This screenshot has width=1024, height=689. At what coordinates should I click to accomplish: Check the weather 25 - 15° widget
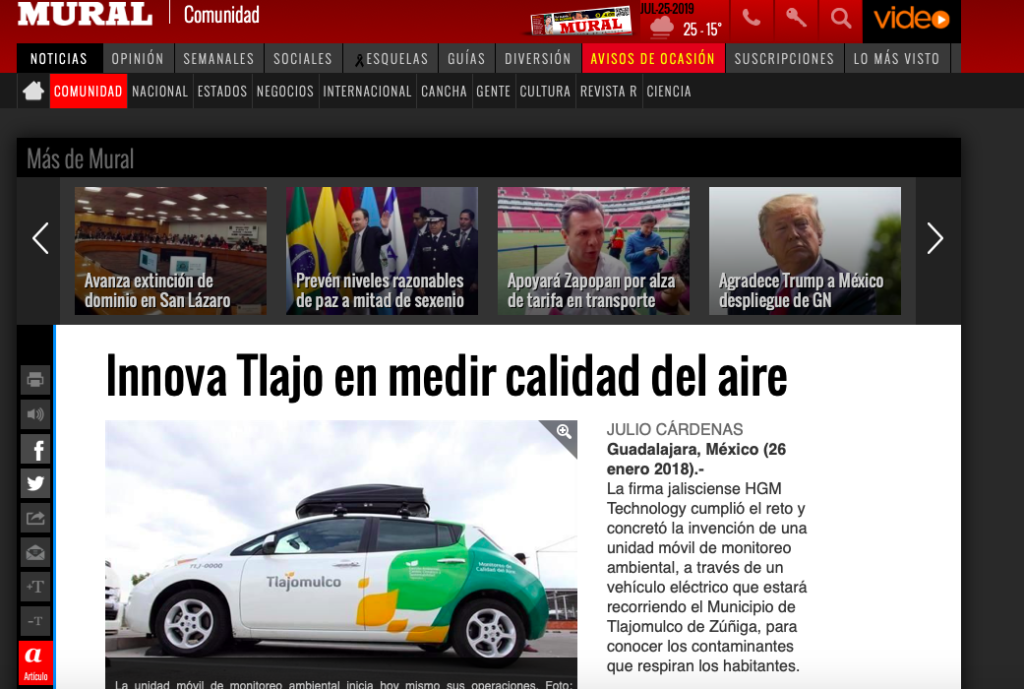point(686,27)
